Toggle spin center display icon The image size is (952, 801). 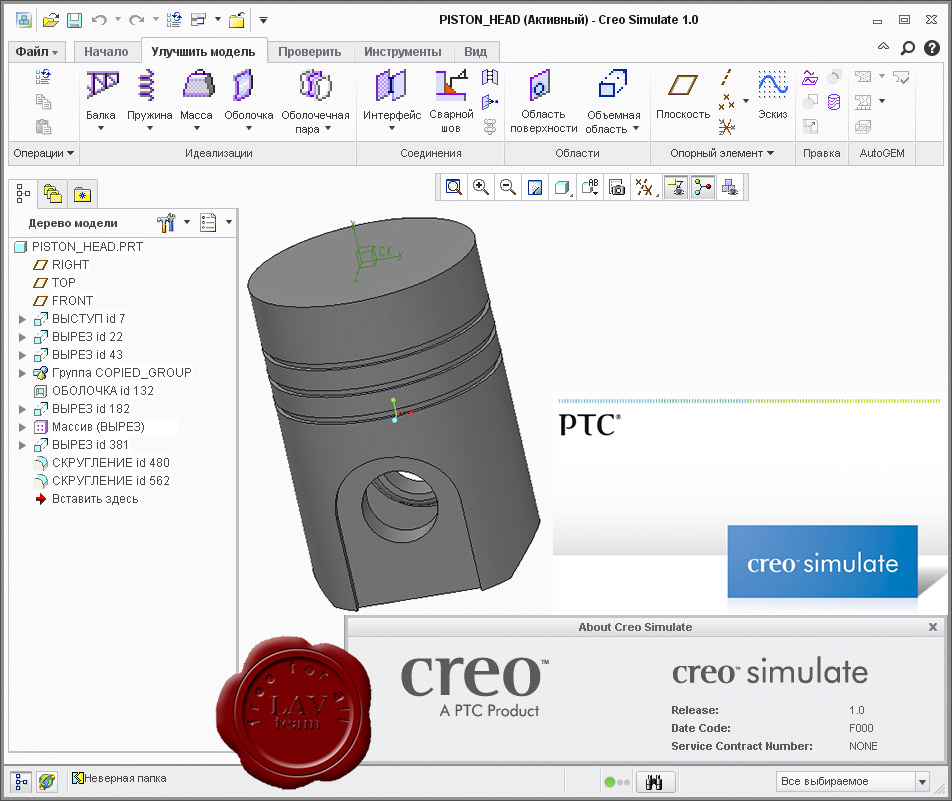point(702,187)
